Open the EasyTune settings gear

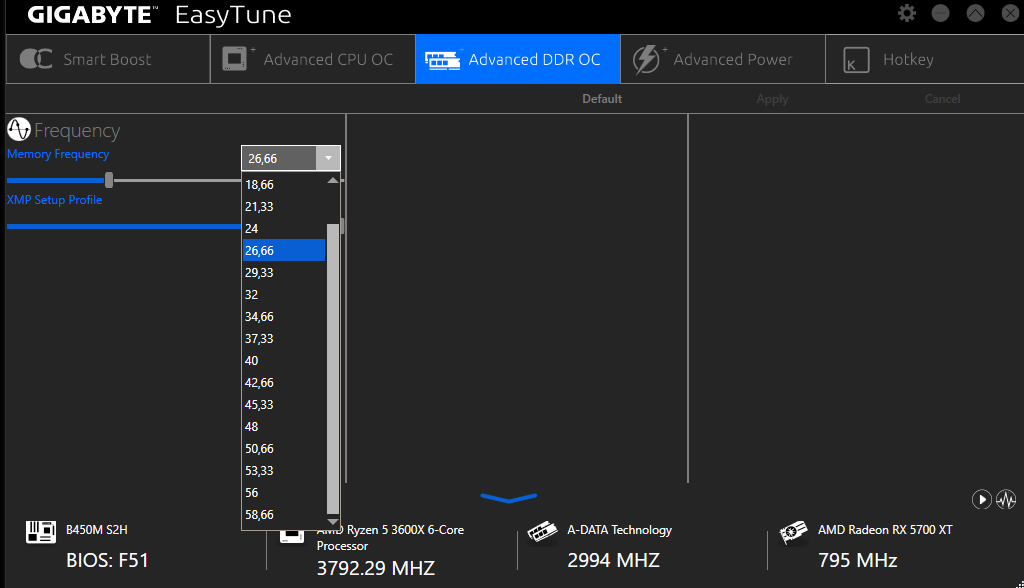point(906,13)
